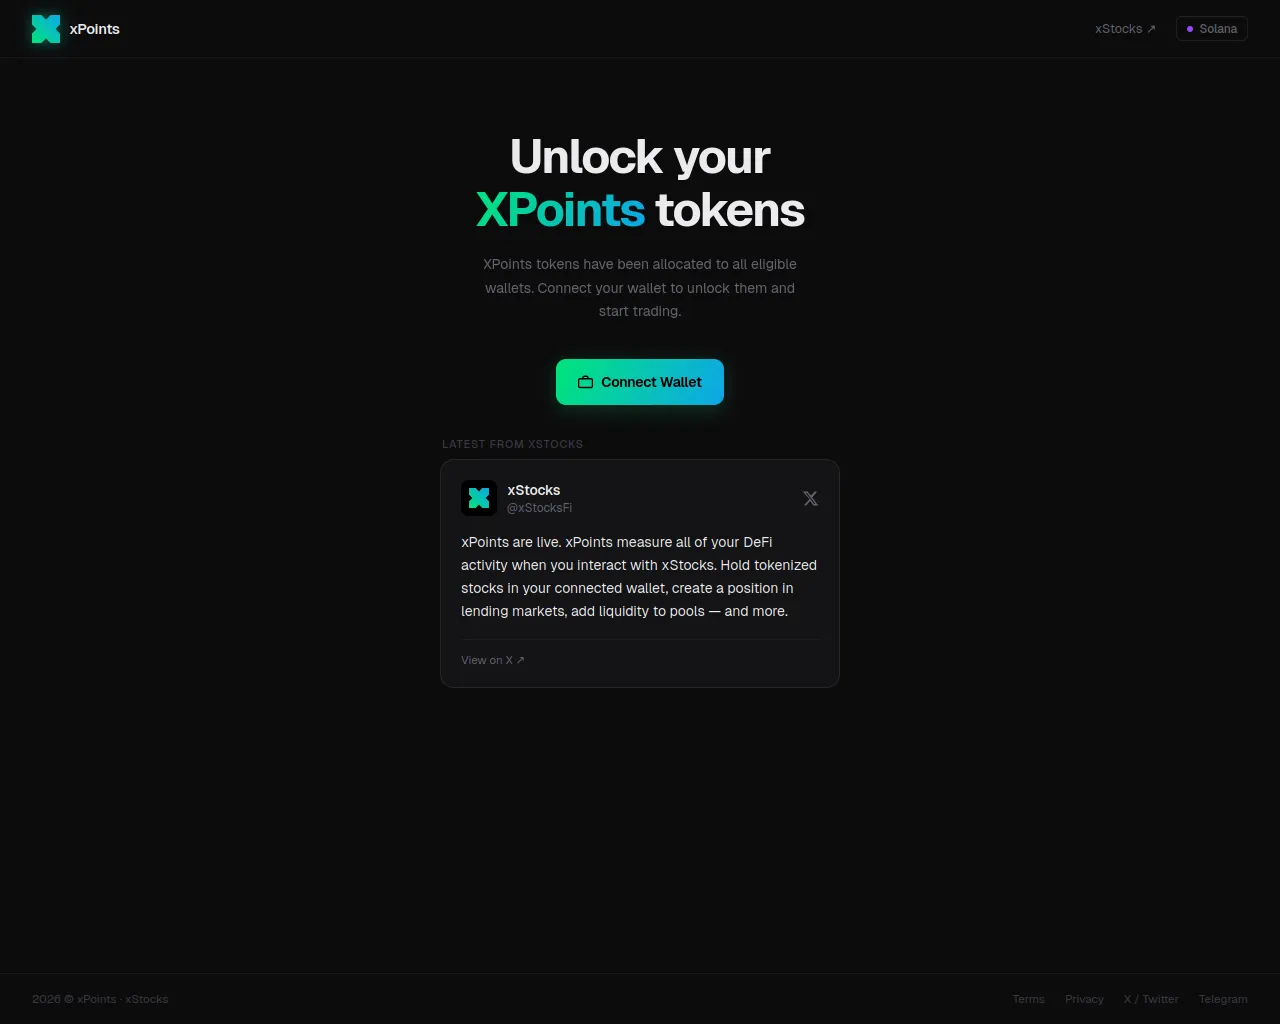Follow the View on X link
This screenshot has width=1280, height=1024.
coord(493,660)
